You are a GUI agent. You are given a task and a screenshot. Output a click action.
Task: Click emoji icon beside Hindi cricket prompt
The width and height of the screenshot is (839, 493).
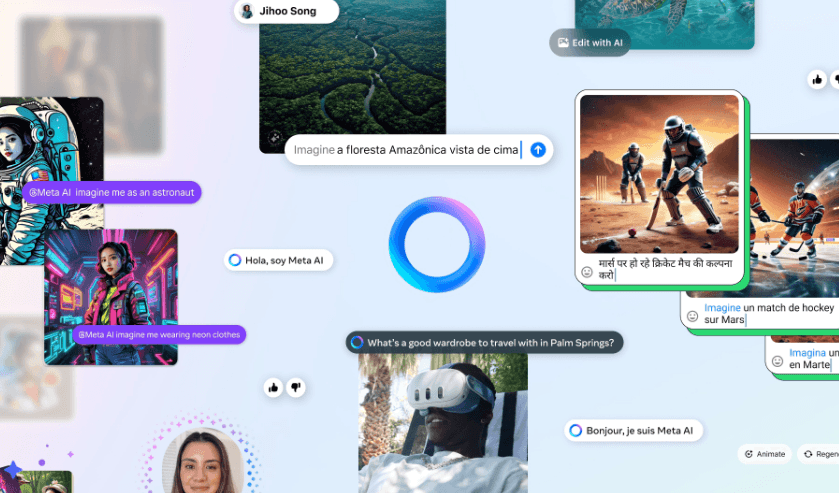[x=587, y=272]
